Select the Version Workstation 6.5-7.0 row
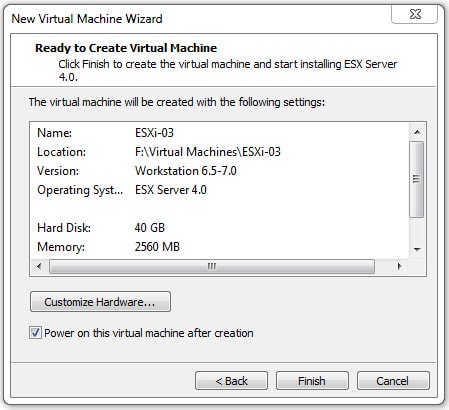The height and width of the screenshot is (410, 449). point(219,171)
